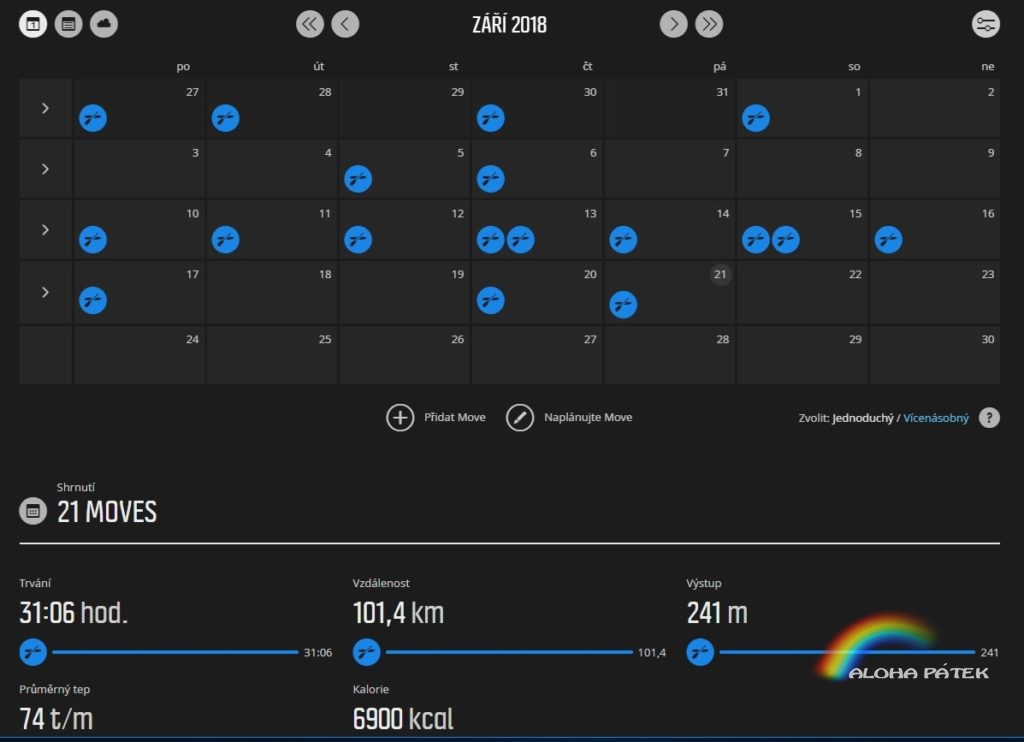Viewport: 1024px width, 742px height.
Task: Click the cloud sync icon
Action: tap(104, 25)
